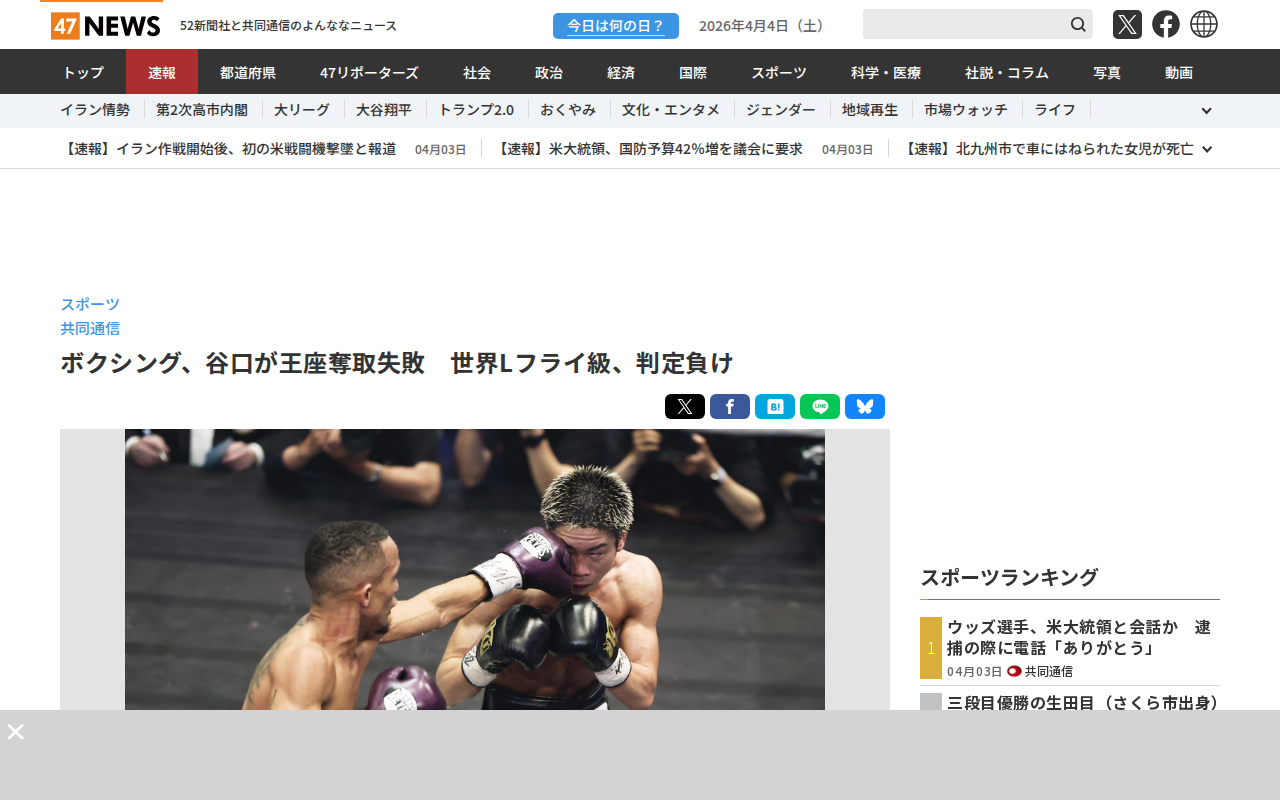Open the Facebook header icon
The image size is (1280, 800).
(x=1166, y=24)
